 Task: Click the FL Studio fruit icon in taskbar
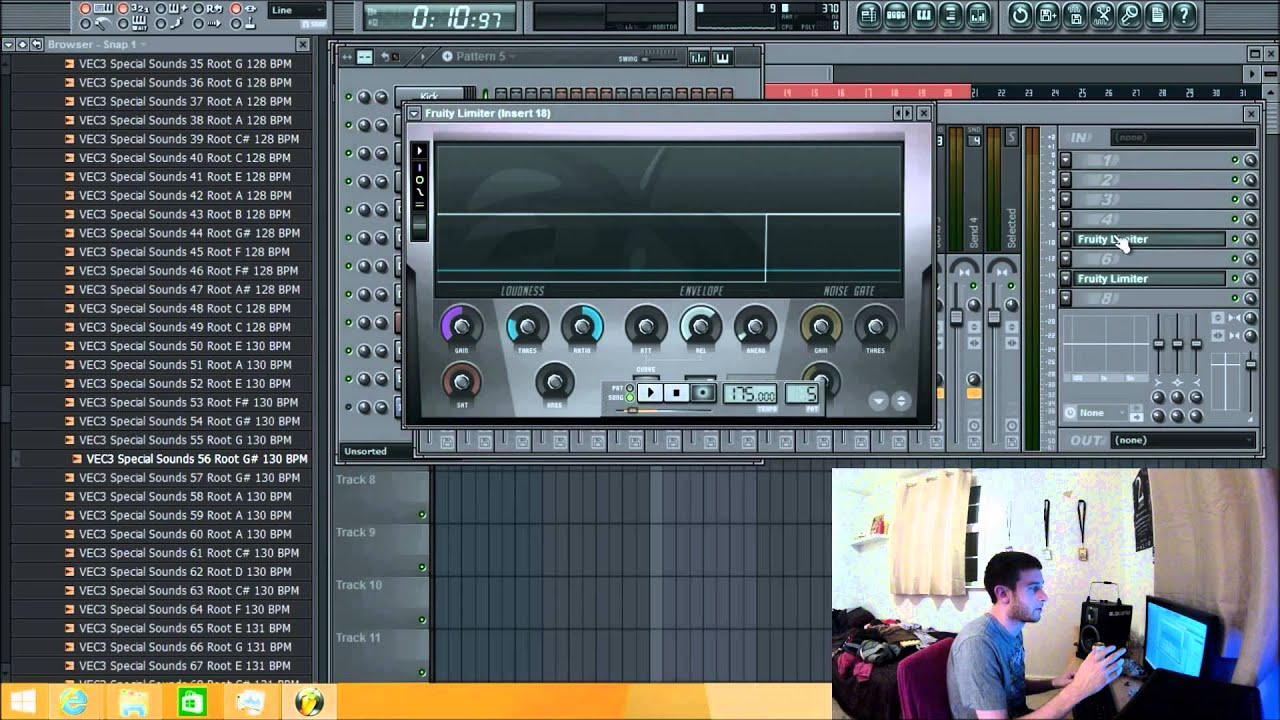pyautogui.click(x=309, y=703)
